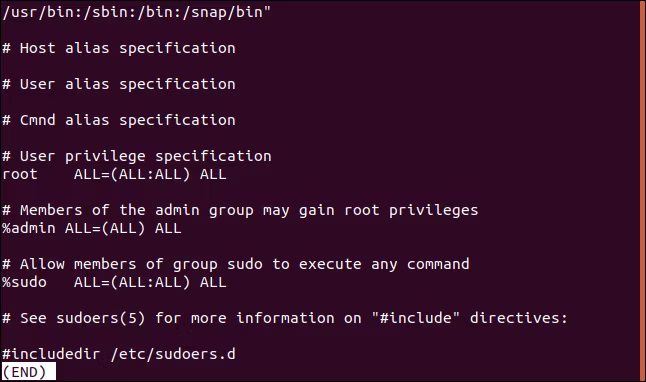
Task: Click the path /etc/sudoers.d
Action: [173, 354]
